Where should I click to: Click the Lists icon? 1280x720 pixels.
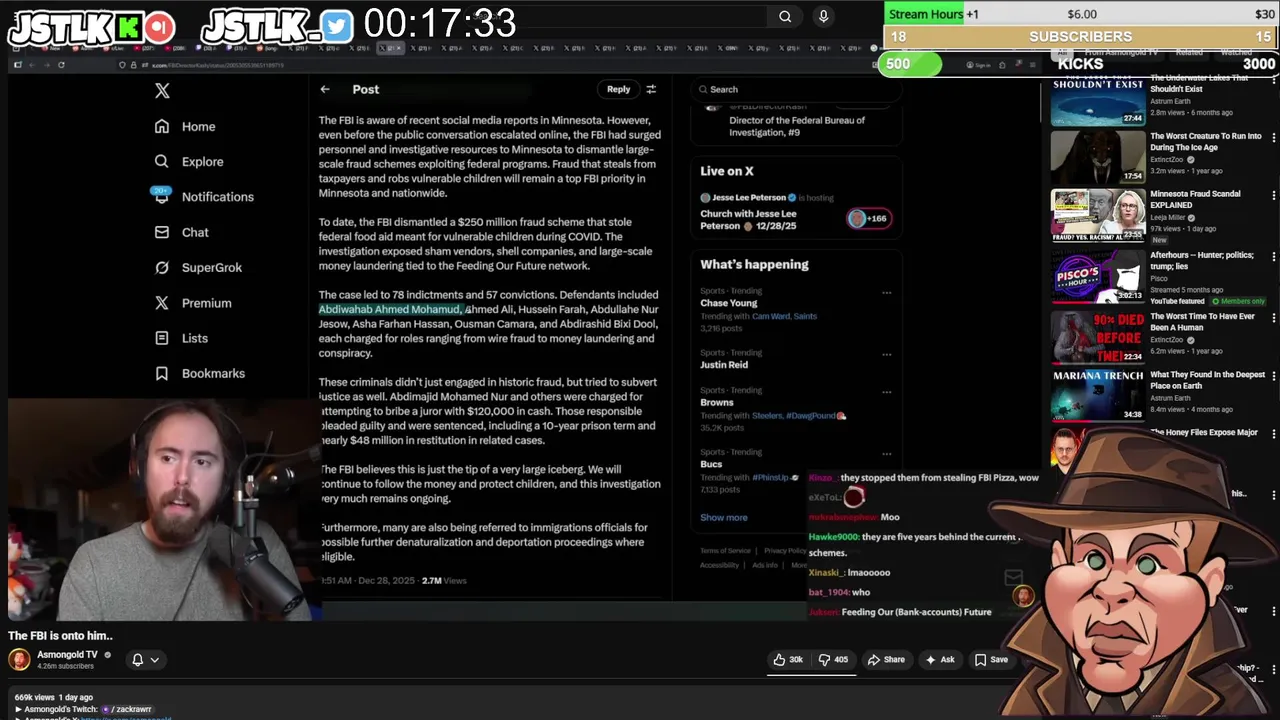click(162, 338)
